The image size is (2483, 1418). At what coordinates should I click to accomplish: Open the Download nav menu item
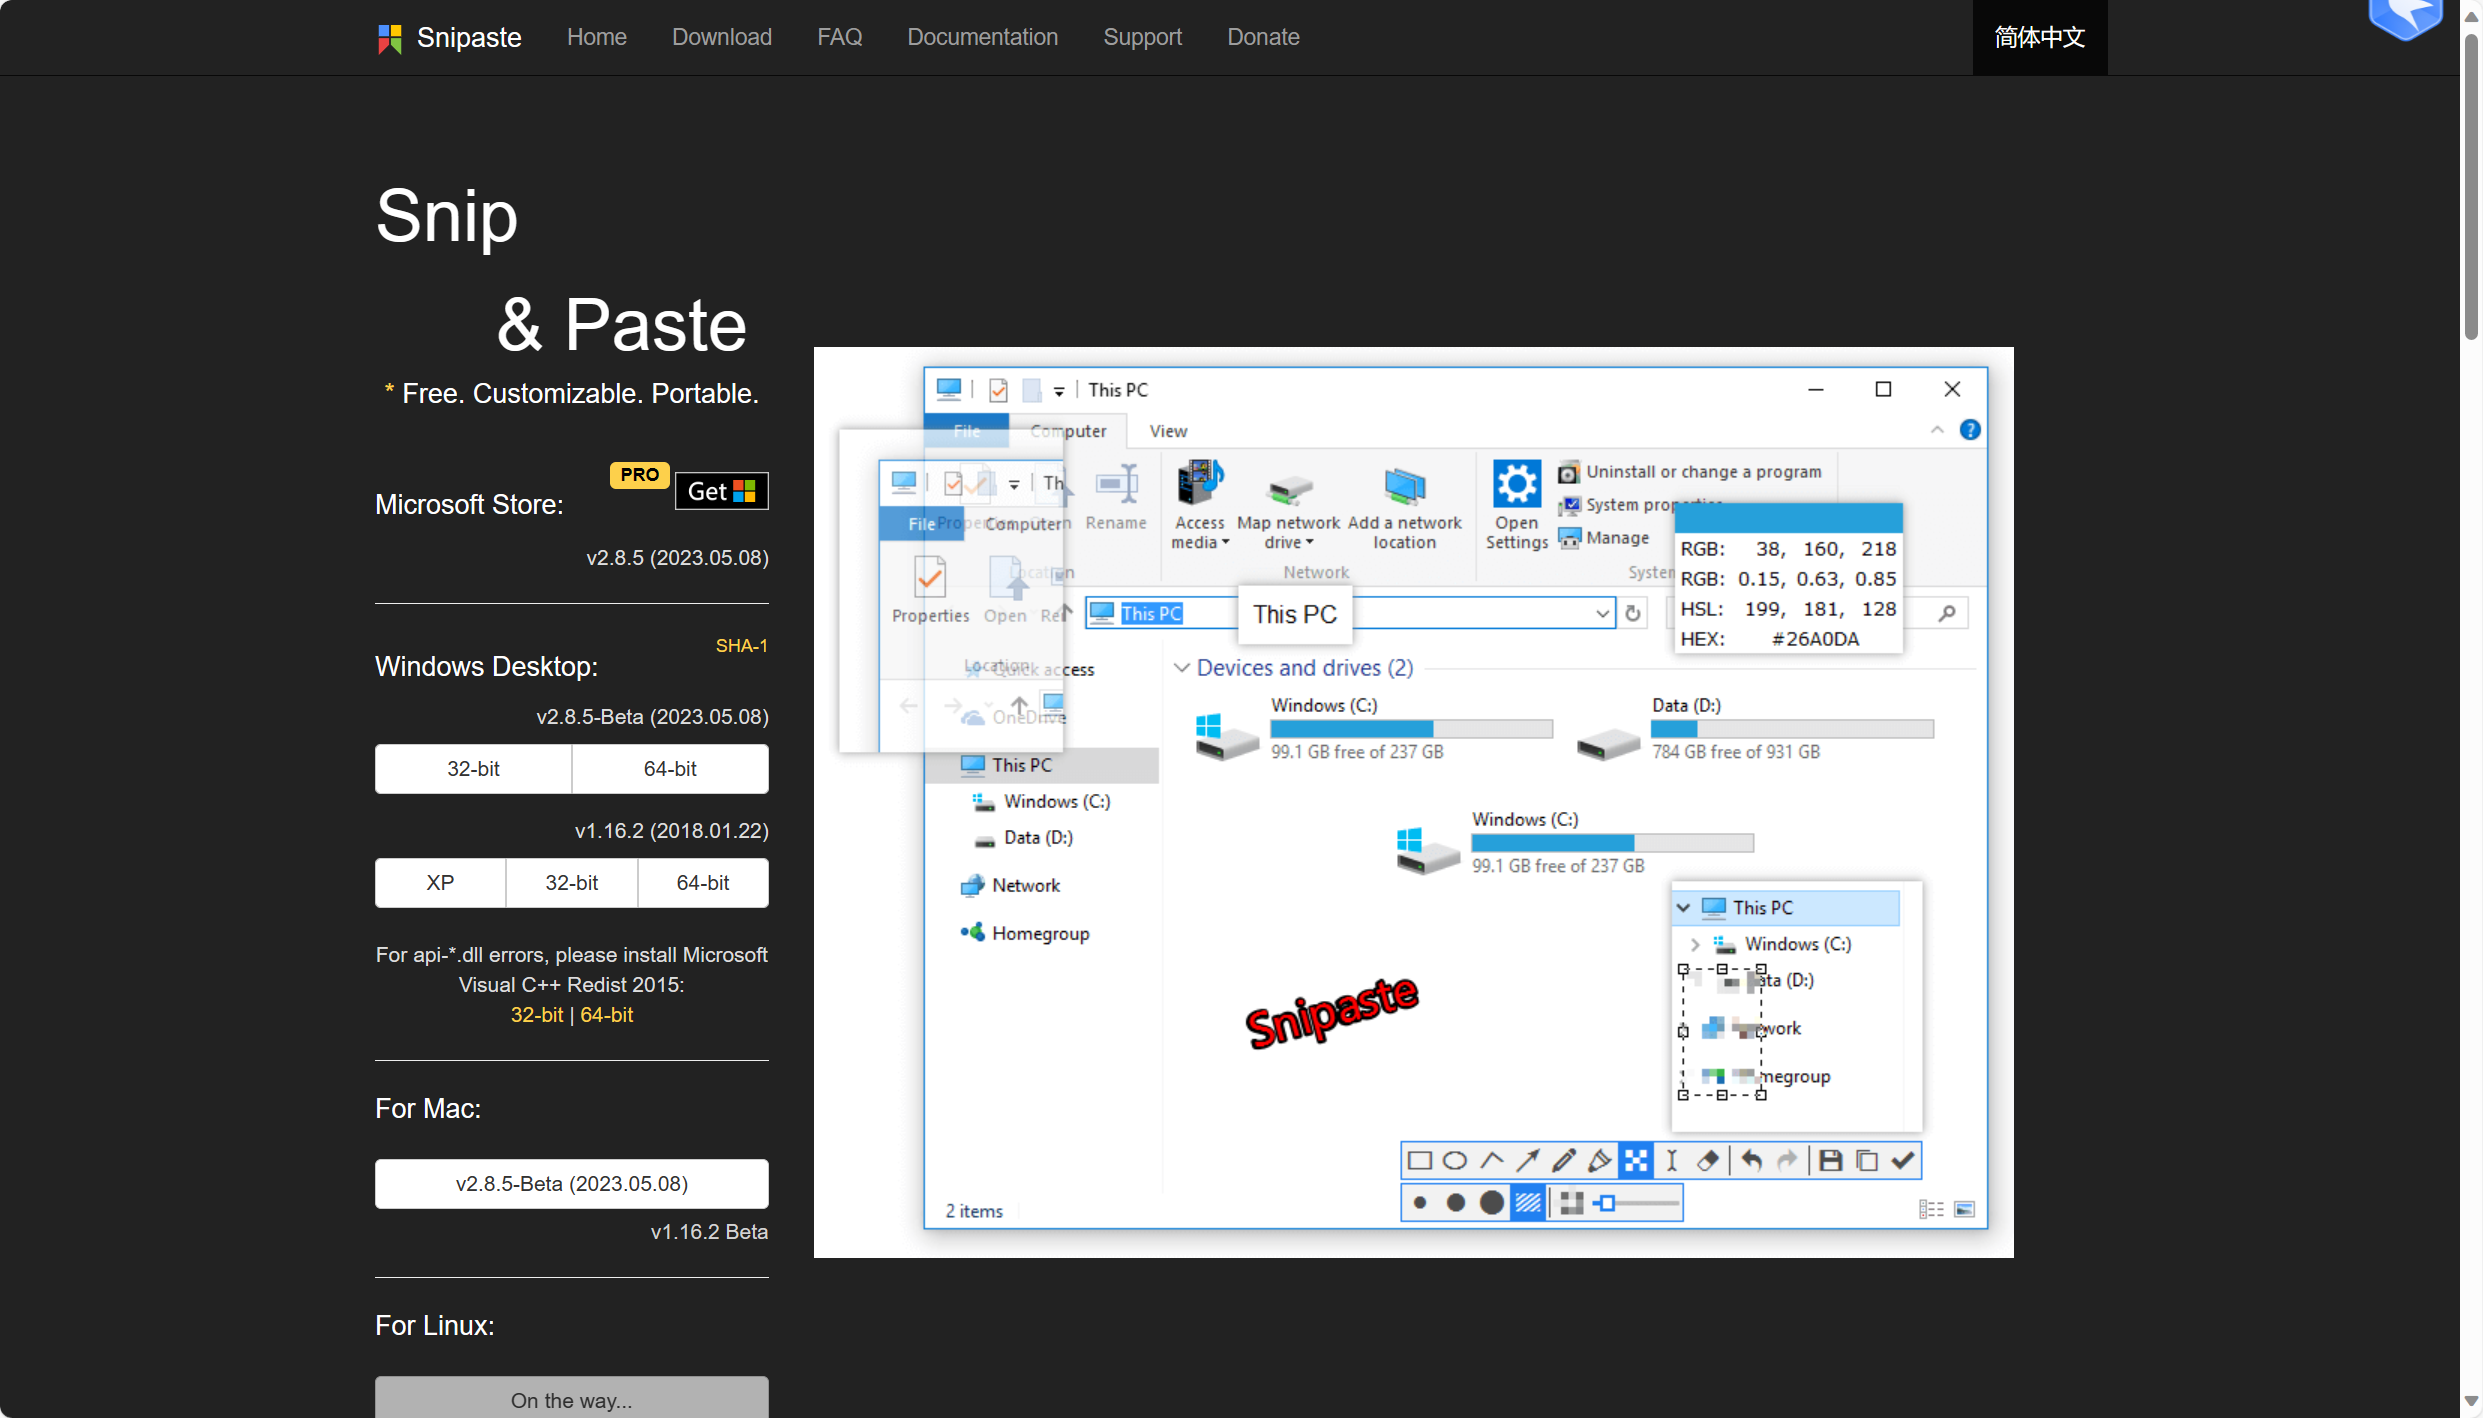coord(721,37)
